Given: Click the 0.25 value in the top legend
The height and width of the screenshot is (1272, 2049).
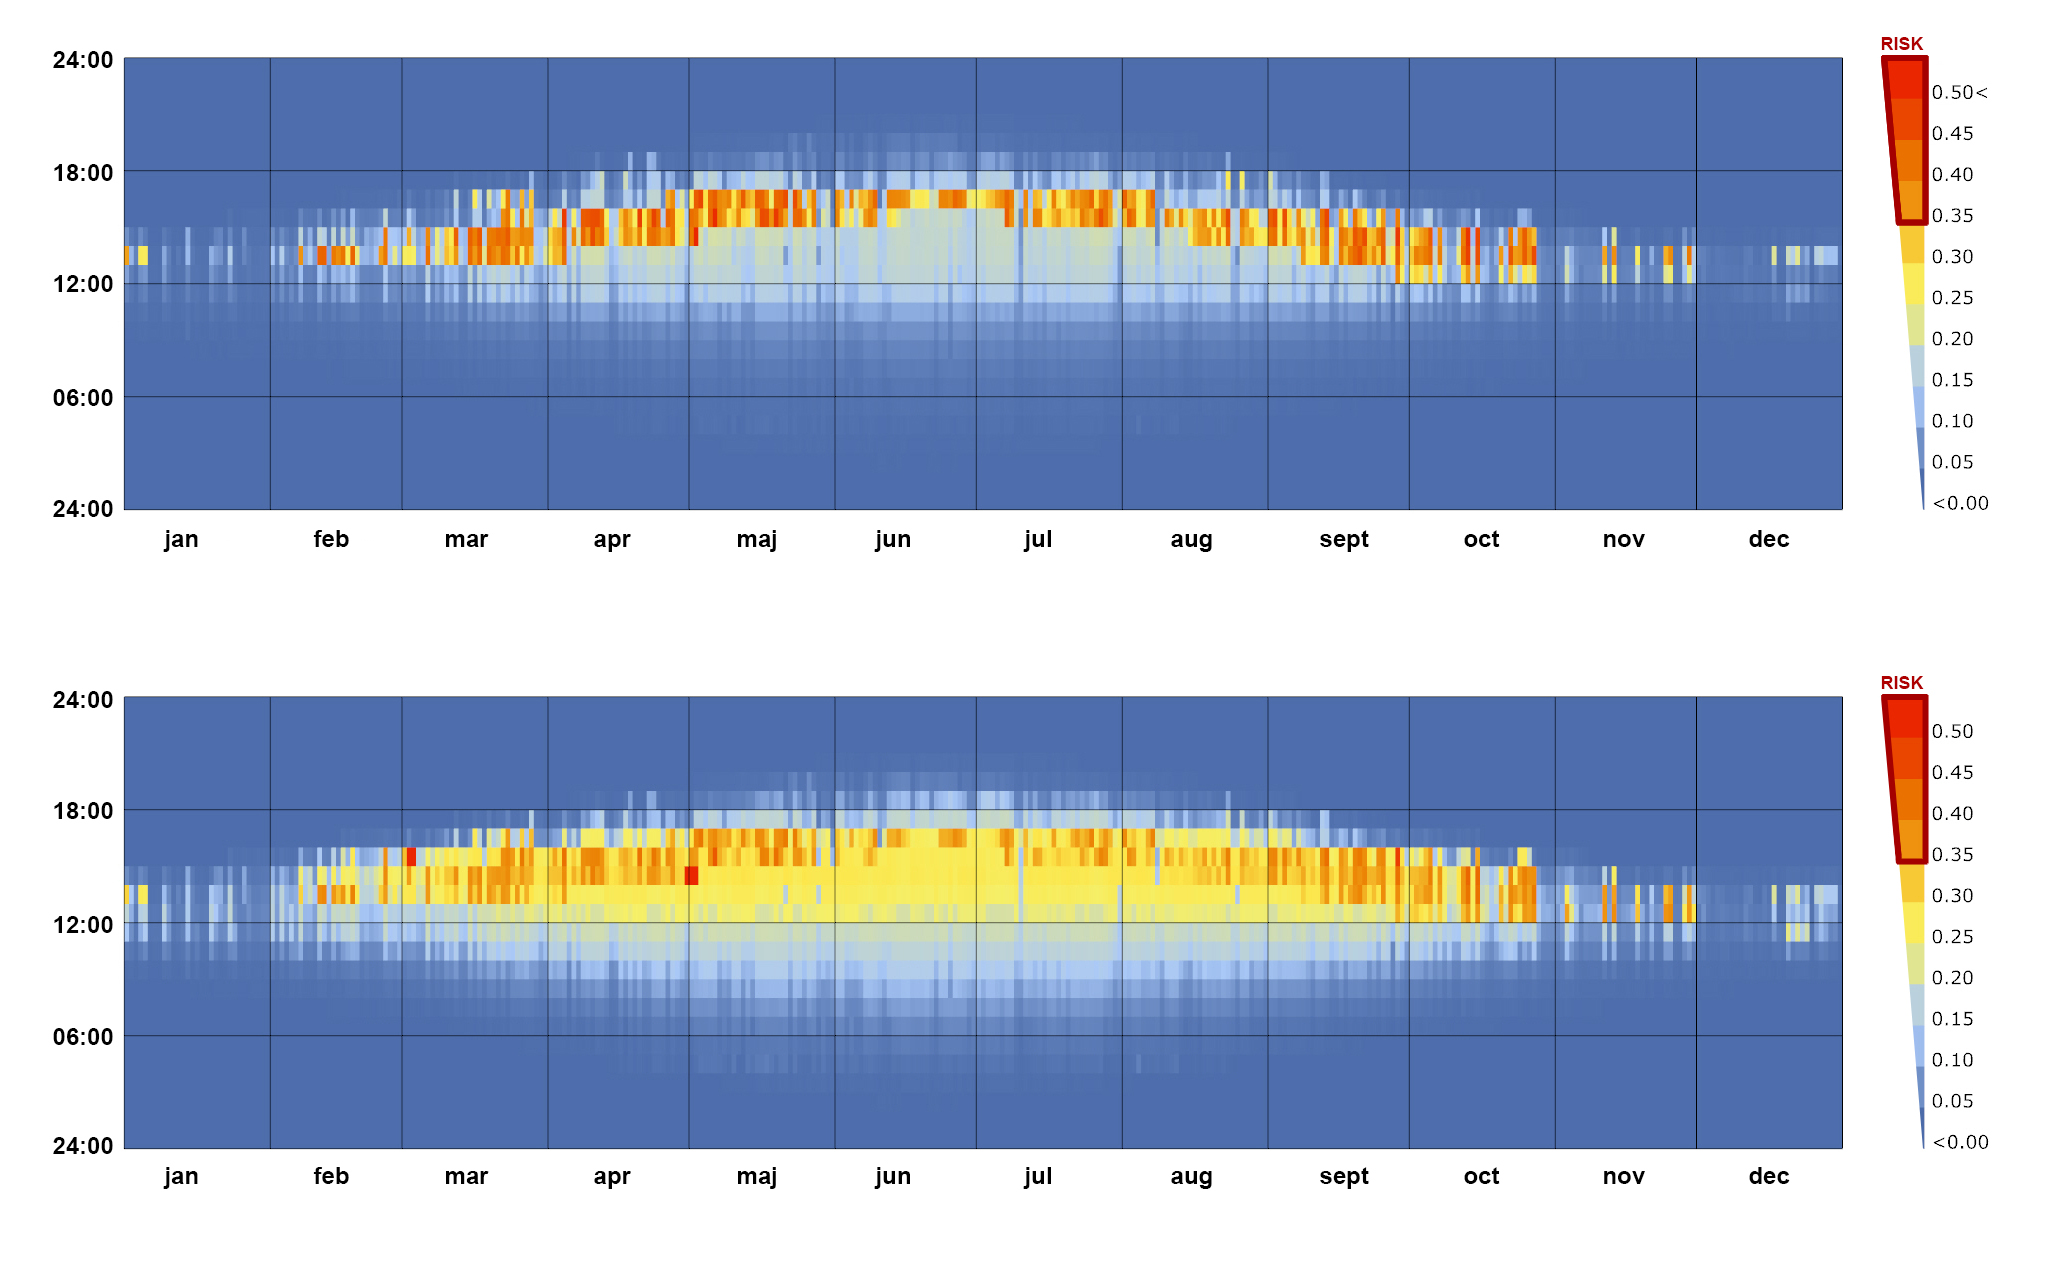Looking at the screenshot, I should coord(1952,297).
